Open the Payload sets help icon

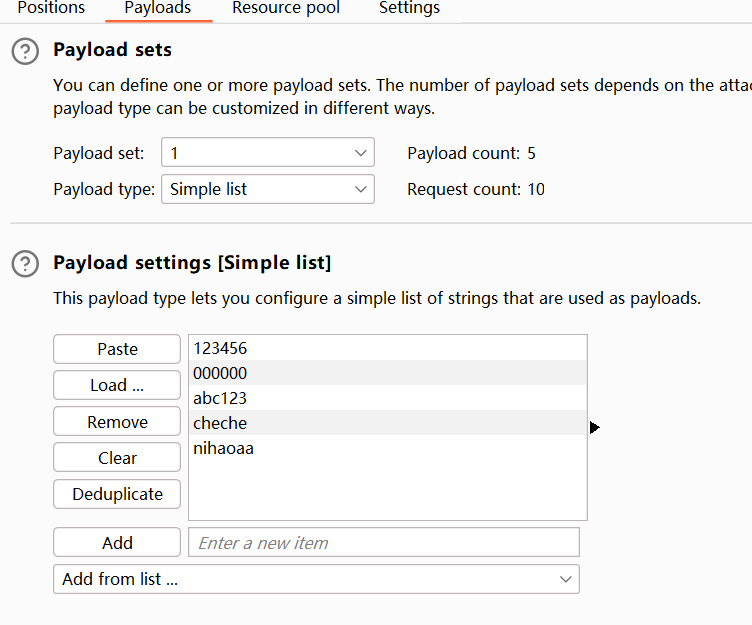pyautogui.click(x=25, y=51)
